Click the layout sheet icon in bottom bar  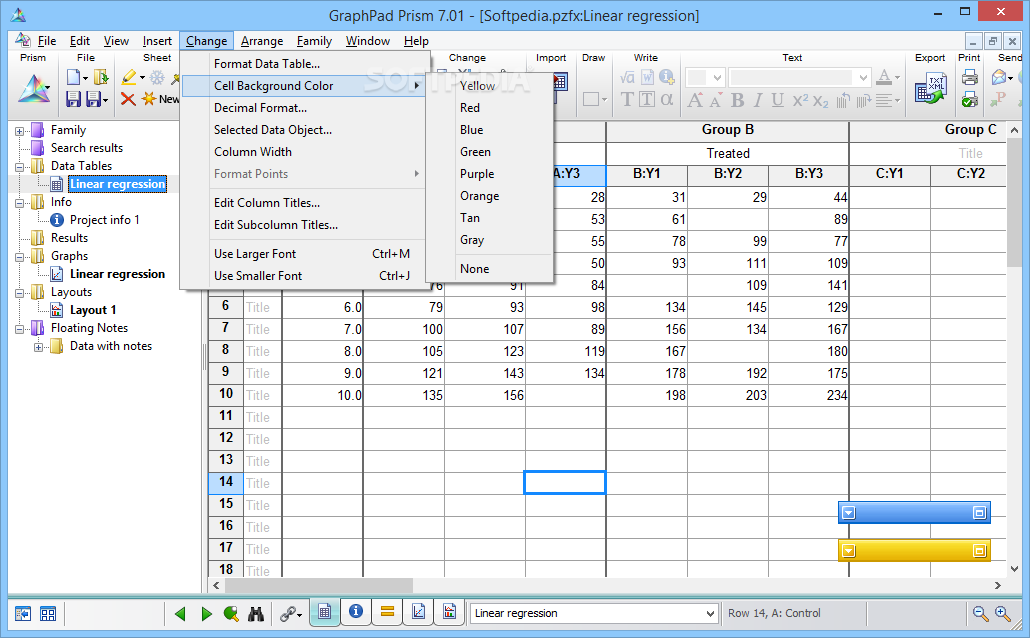(x=449, y=612)
